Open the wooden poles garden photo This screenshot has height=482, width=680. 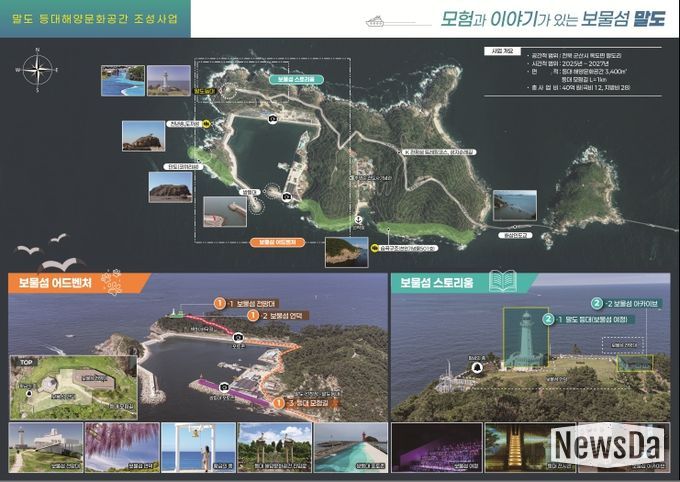click(275, 448)
